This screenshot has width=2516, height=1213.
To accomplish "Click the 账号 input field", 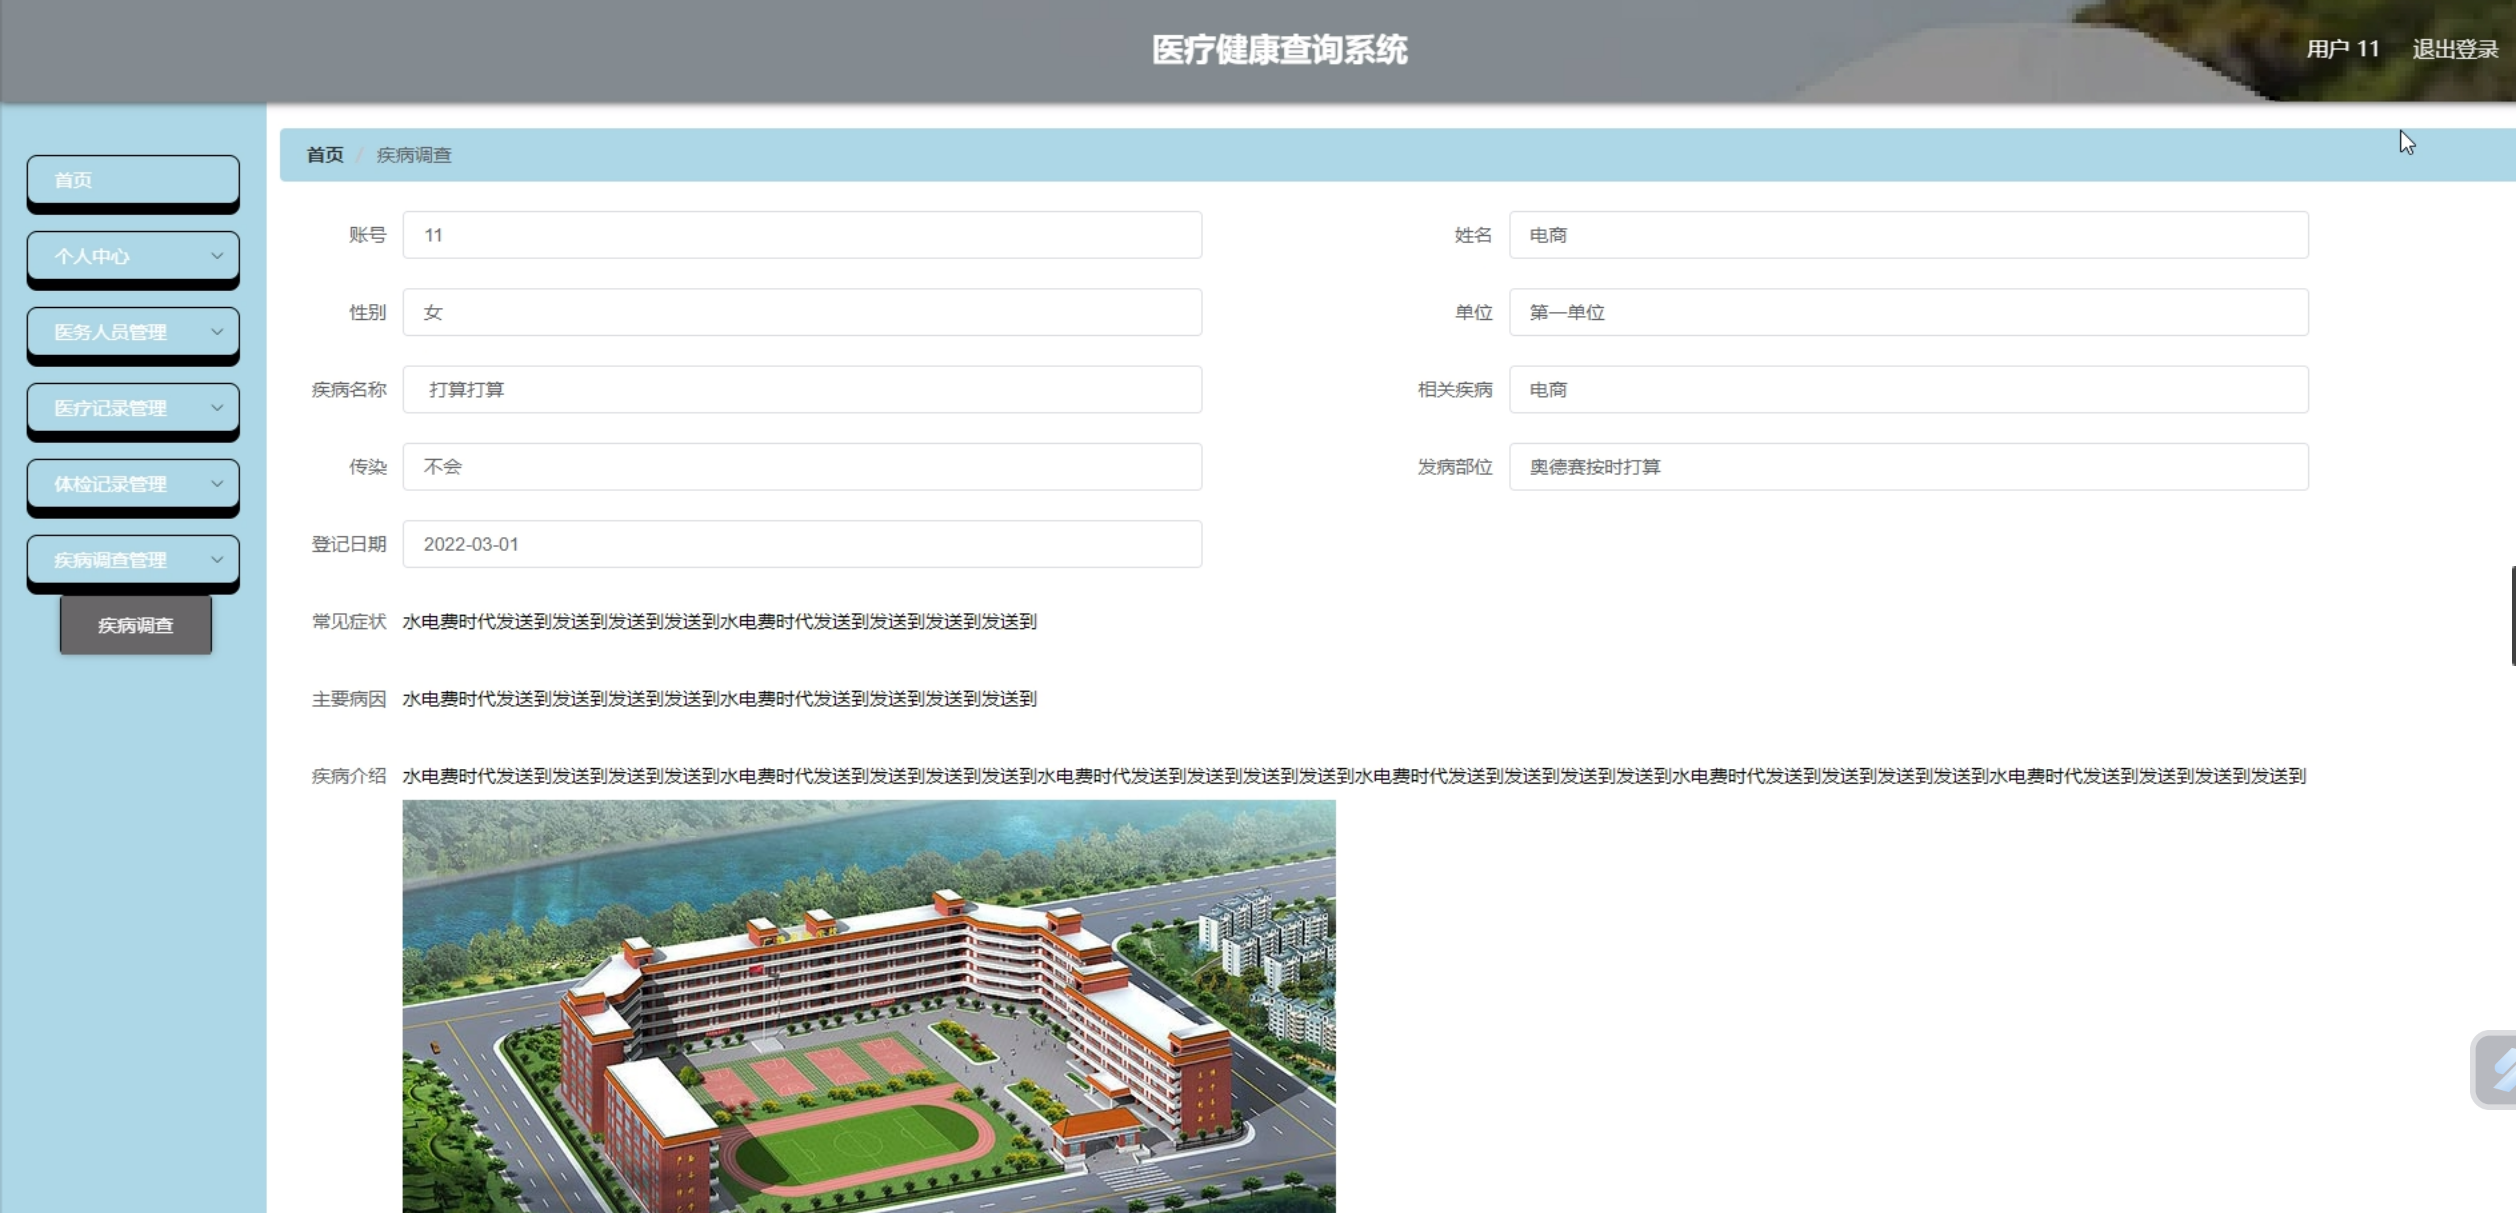I will [x=802, y=235].
